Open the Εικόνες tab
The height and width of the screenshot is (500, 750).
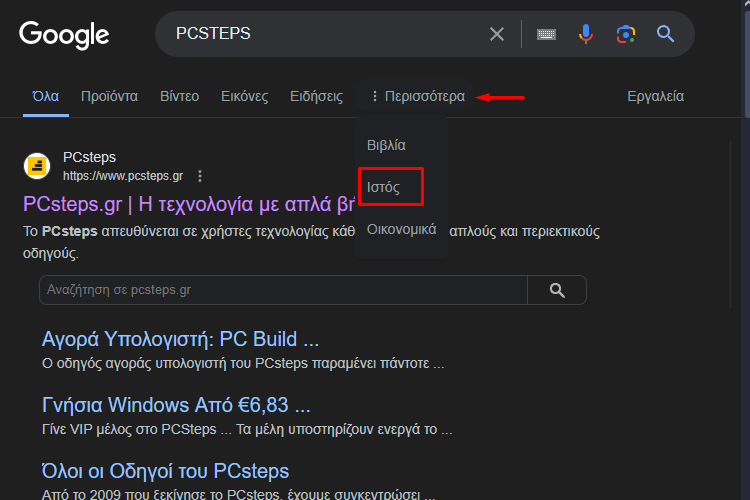(x=244, y=97)
